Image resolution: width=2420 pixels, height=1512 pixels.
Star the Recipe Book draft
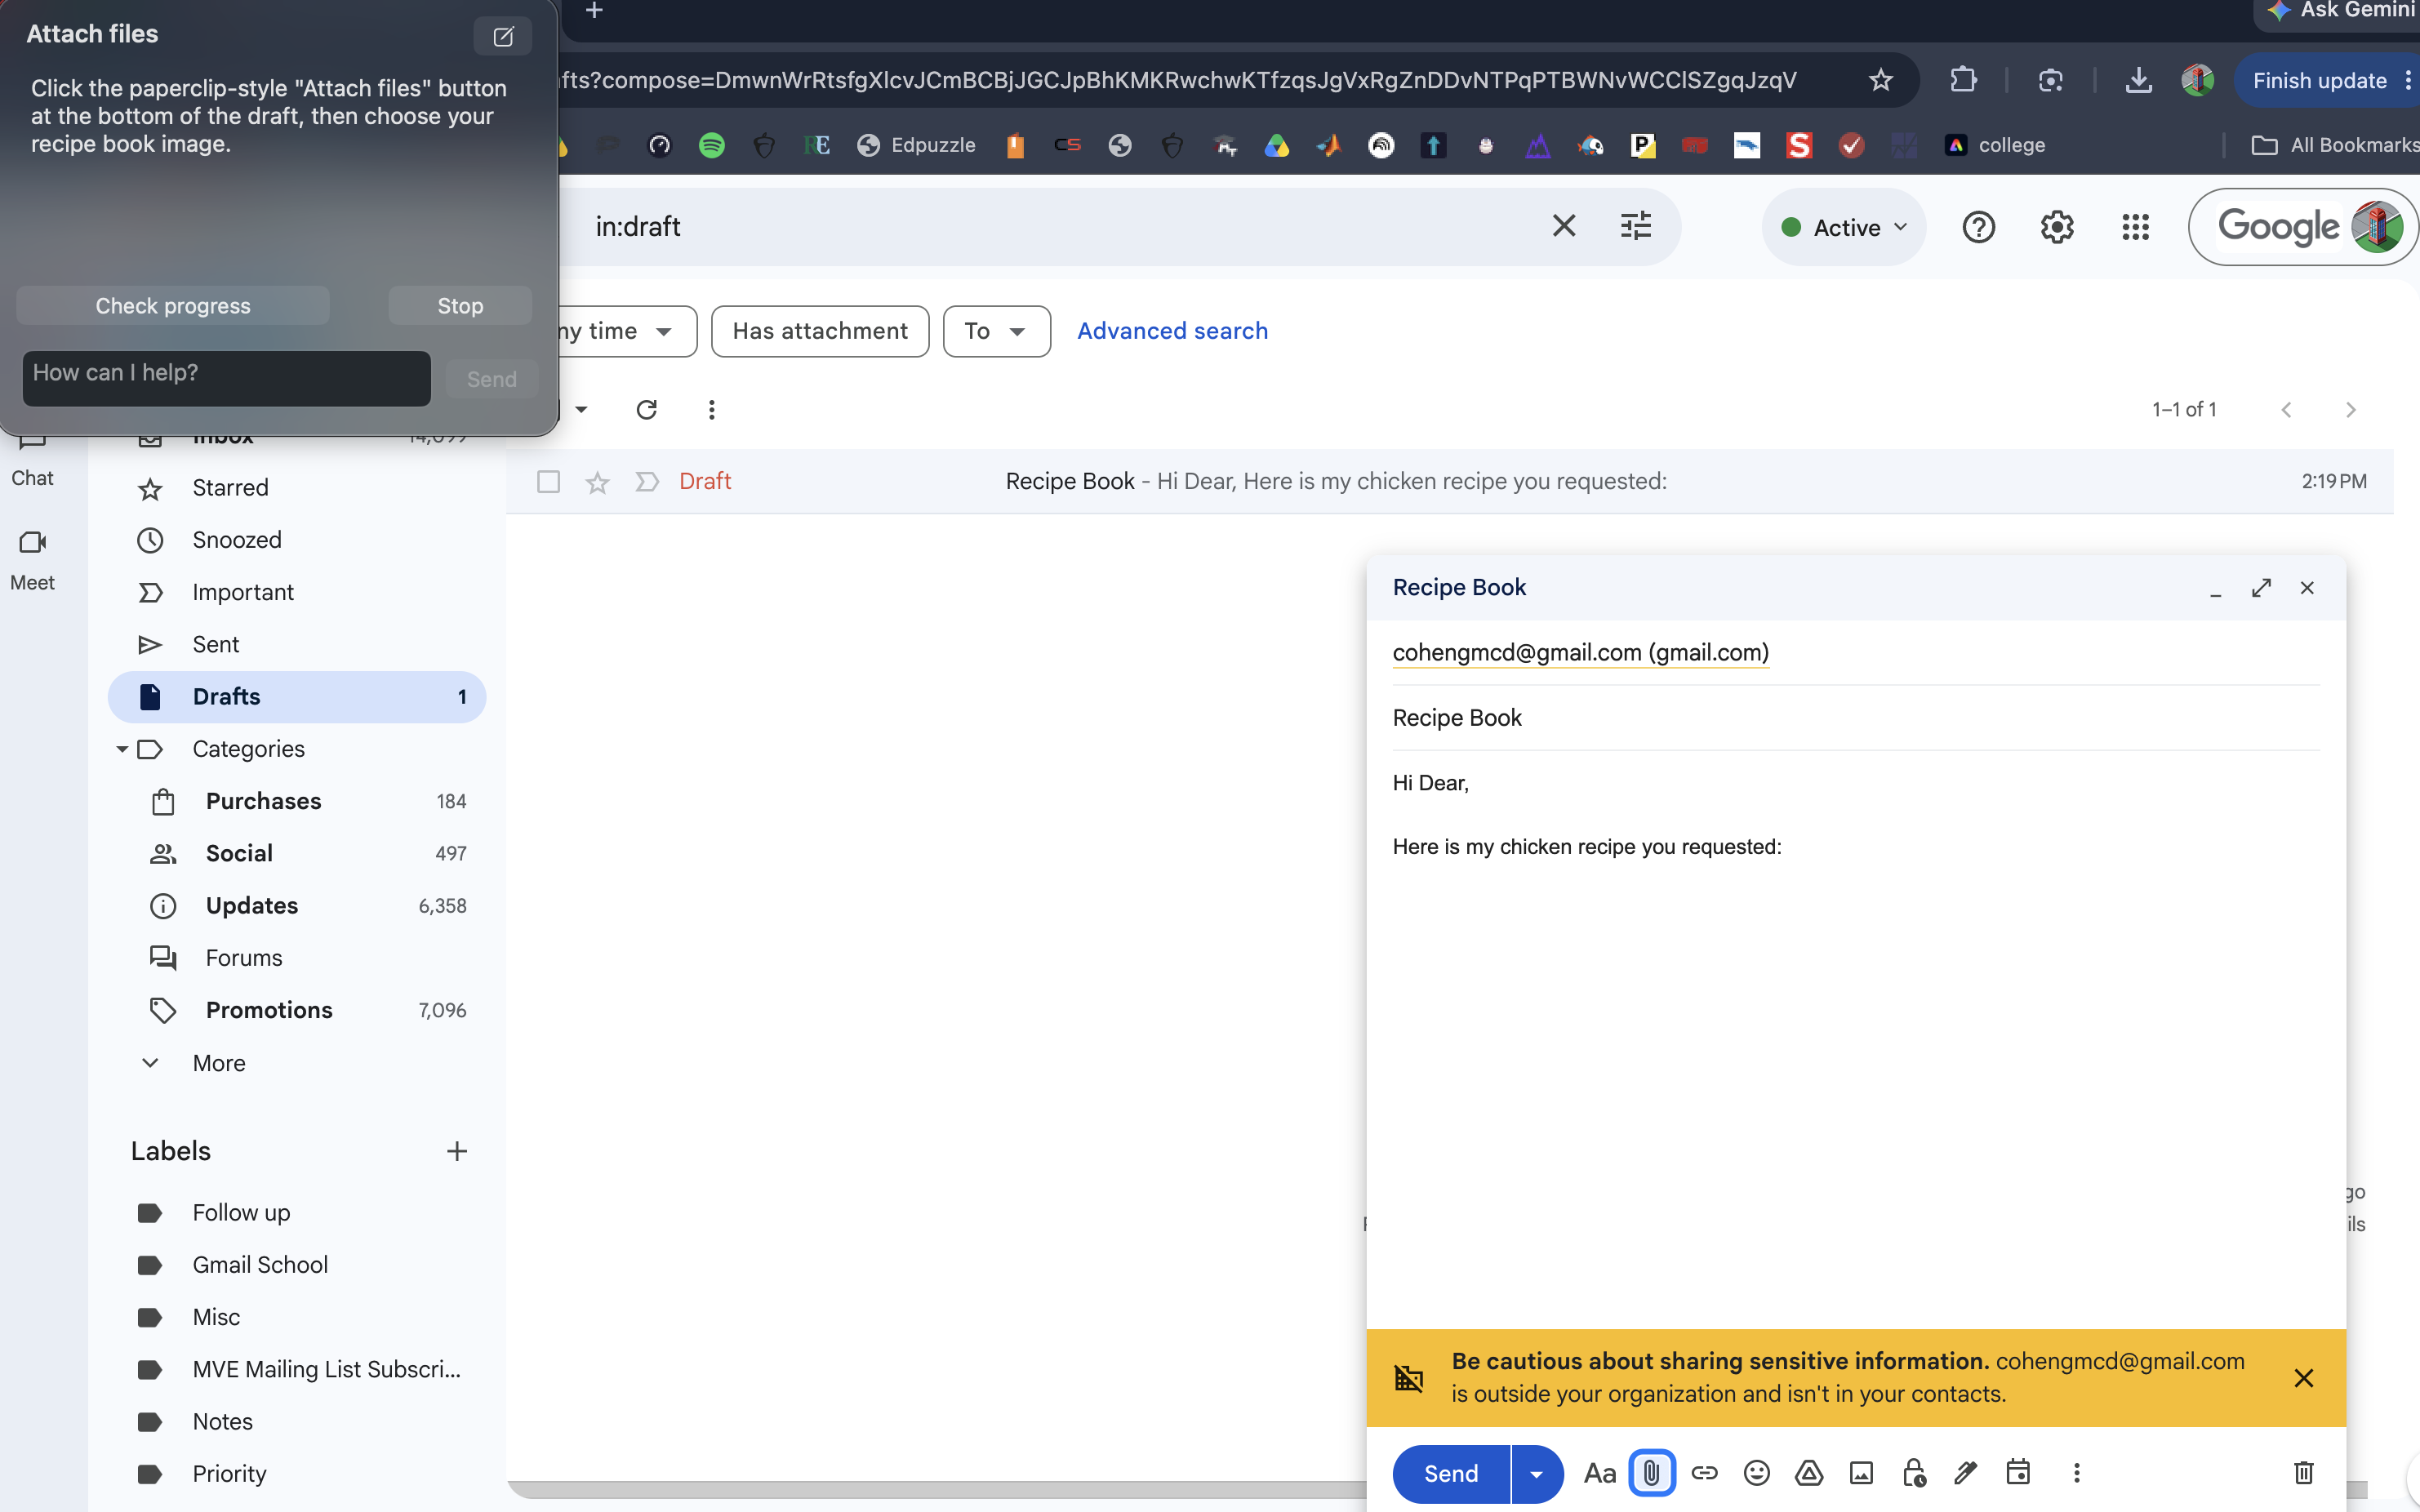pyautogui.click(x=597, y=482)
